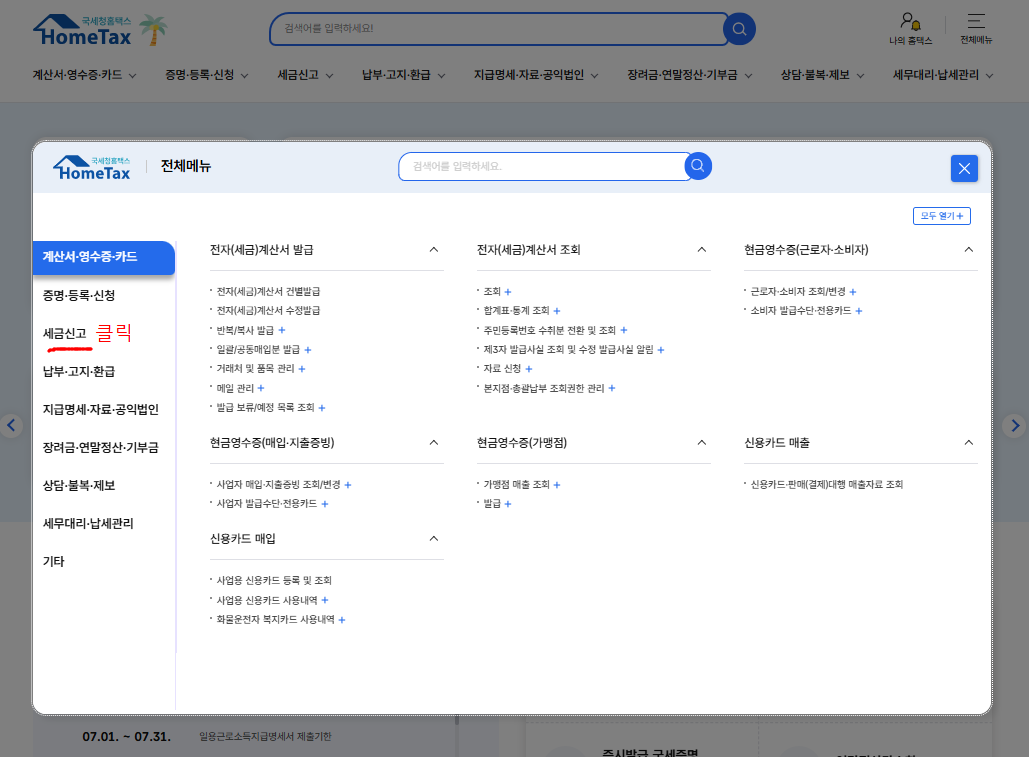Image resolution: width=1029 pixels, height=757 pixels.
Task: Click the left carousel arrow beside the menu panel
Action: [x=12, y=425]
